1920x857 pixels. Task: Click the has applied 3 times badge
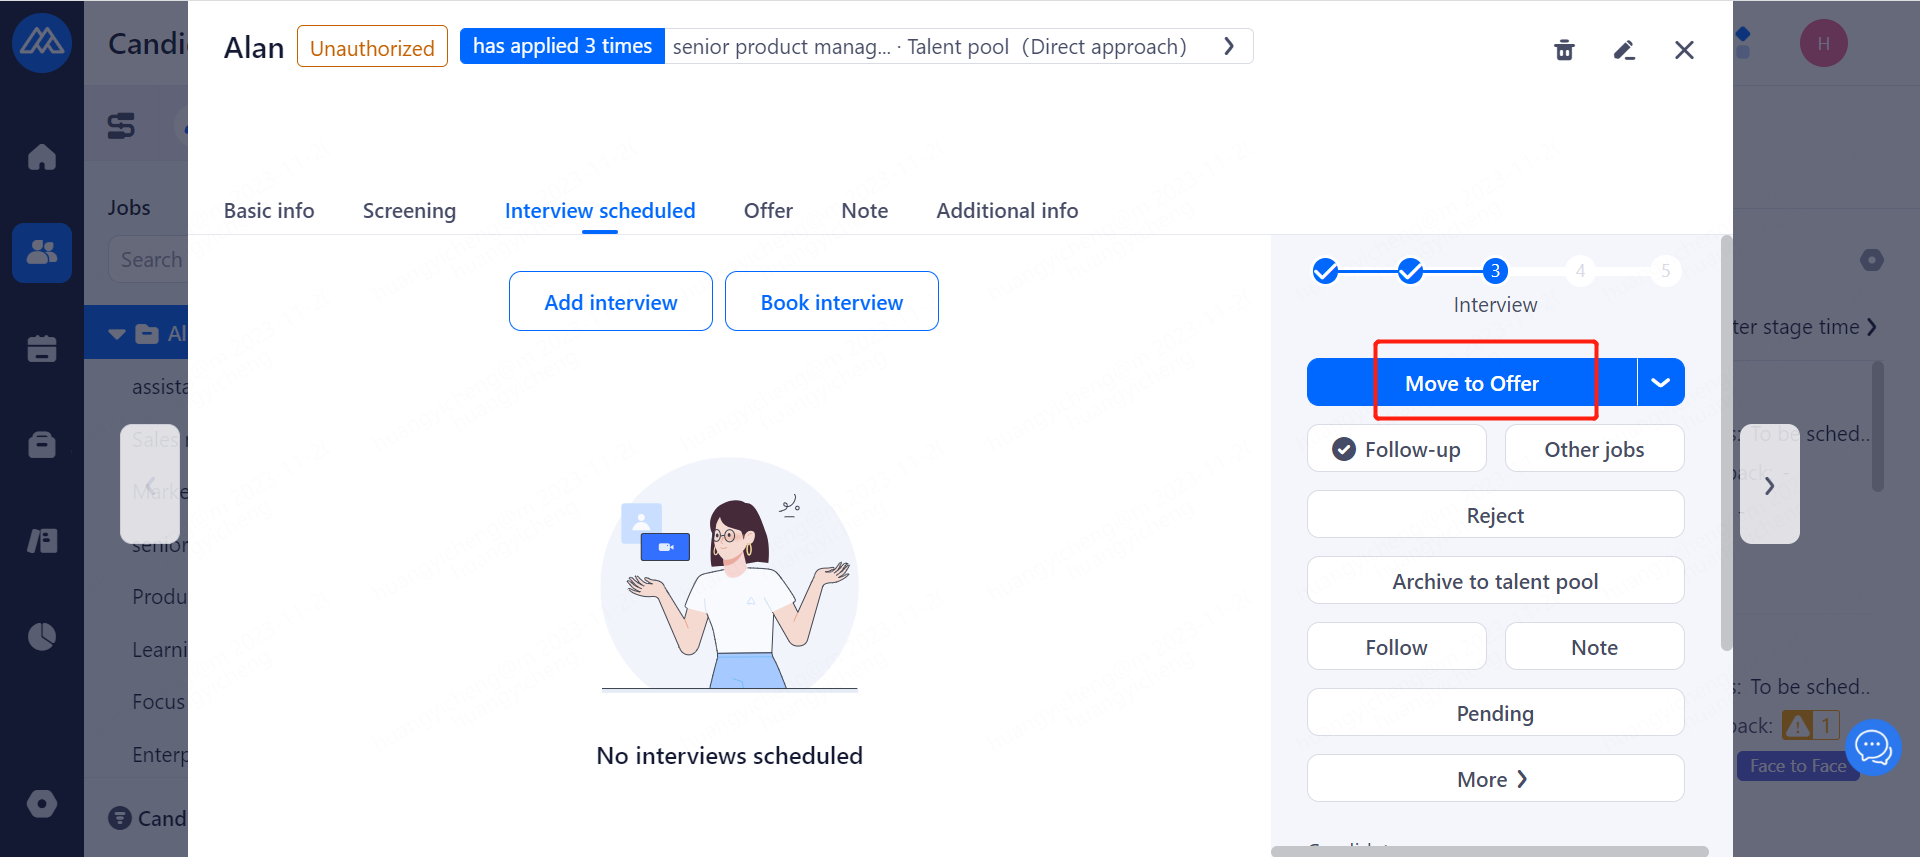coord(562,46)
